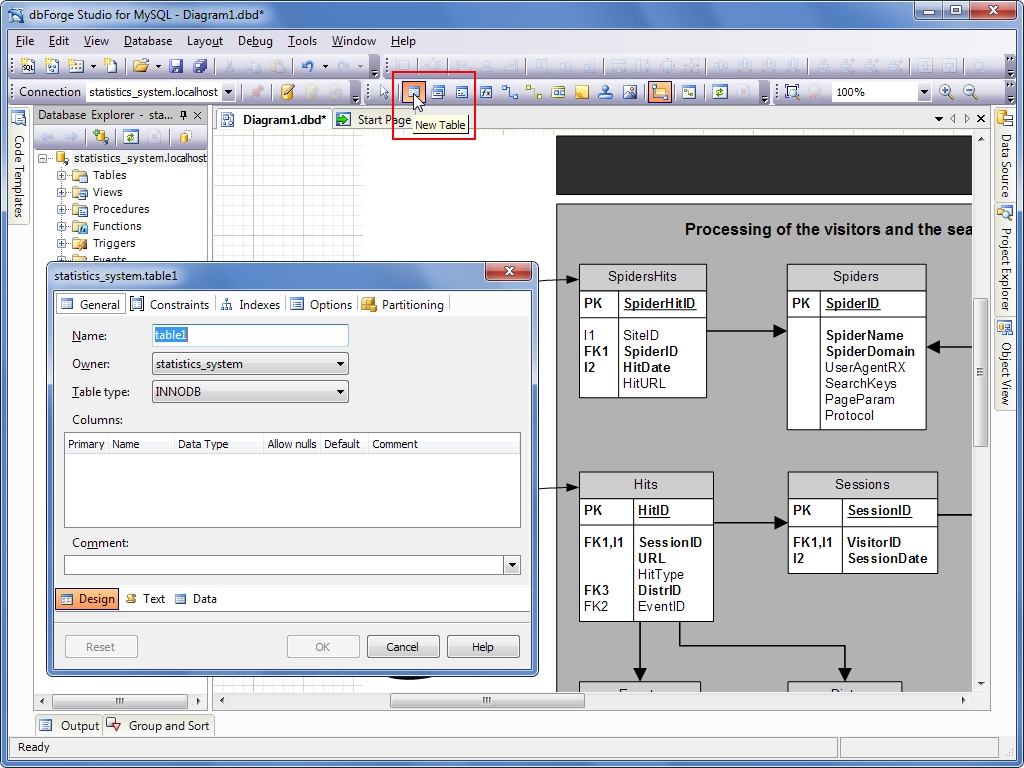Open the Comment field dropdown arrow
The width and height of the screenshot is (1024, 768).
[x=512, y=565]
